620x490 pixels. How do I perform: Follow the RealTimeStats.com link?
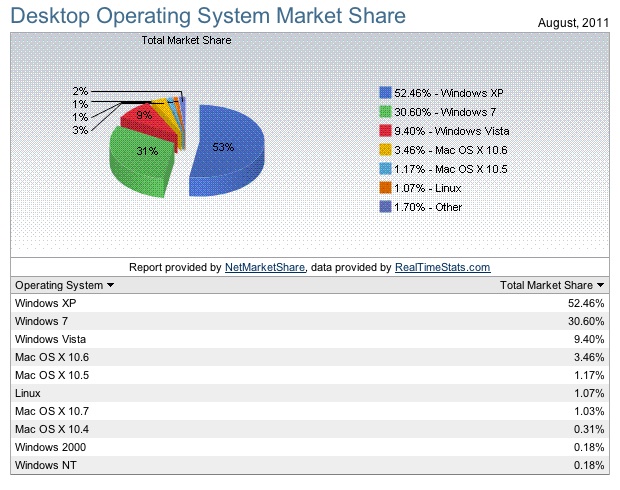tap(443, 267)
